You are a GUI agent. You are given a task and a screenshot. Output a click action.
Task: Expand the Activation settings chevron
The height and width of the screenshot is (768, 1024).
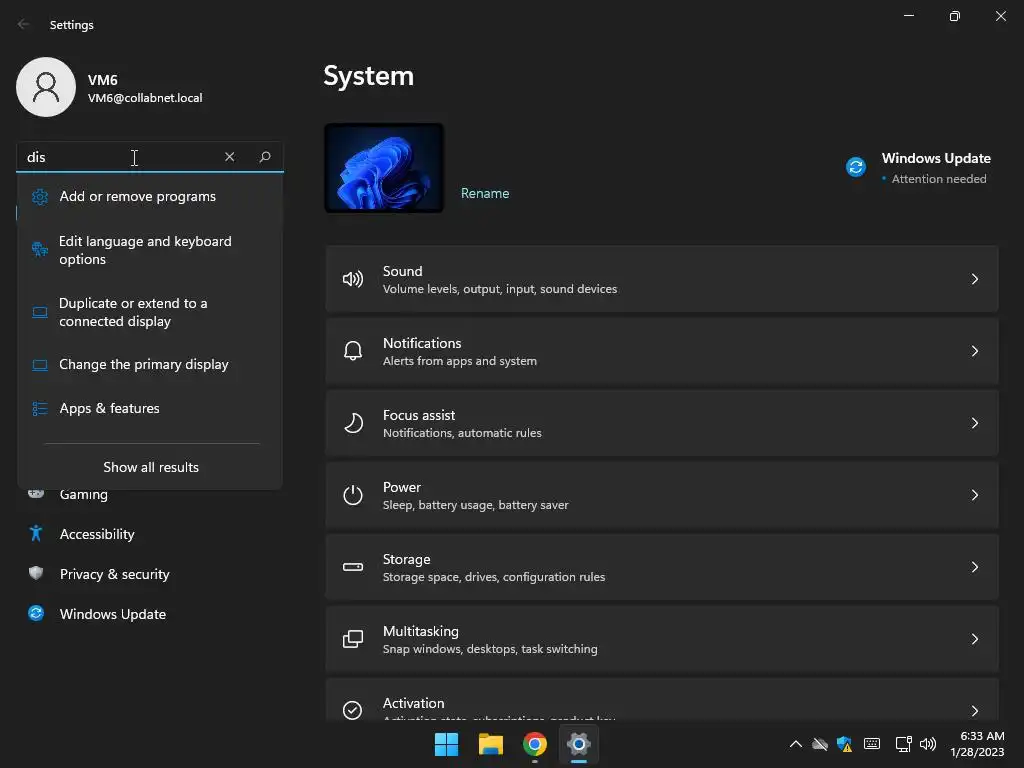coord(974,711)
